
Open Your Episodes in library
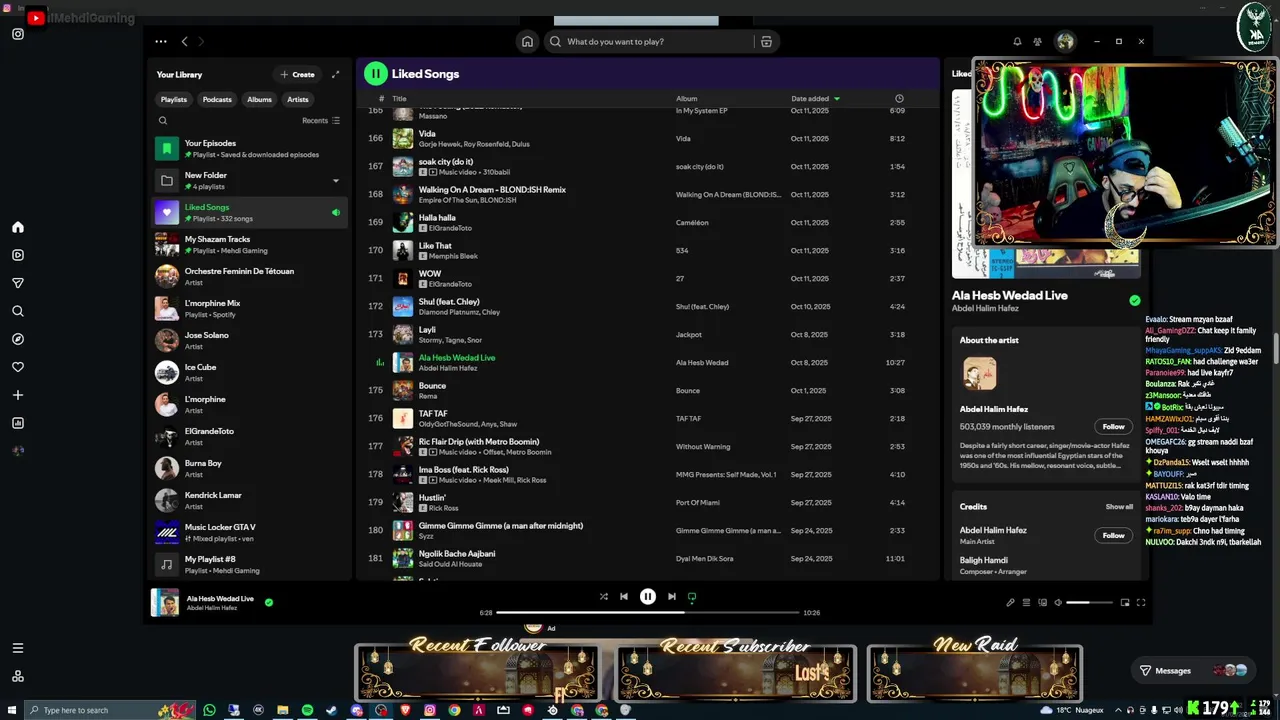pos(249,149)
